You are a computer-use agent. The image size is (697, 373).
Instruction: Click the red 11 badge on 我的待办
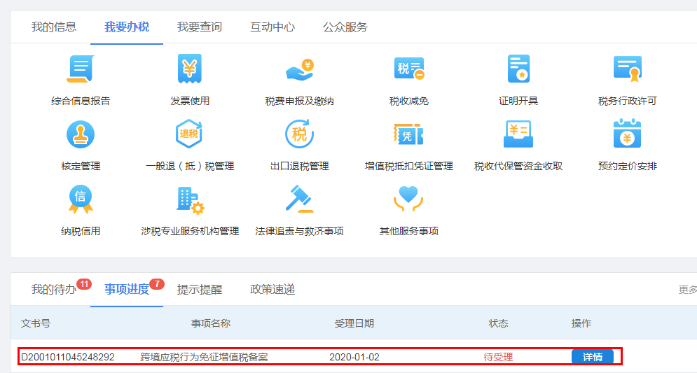84,284
